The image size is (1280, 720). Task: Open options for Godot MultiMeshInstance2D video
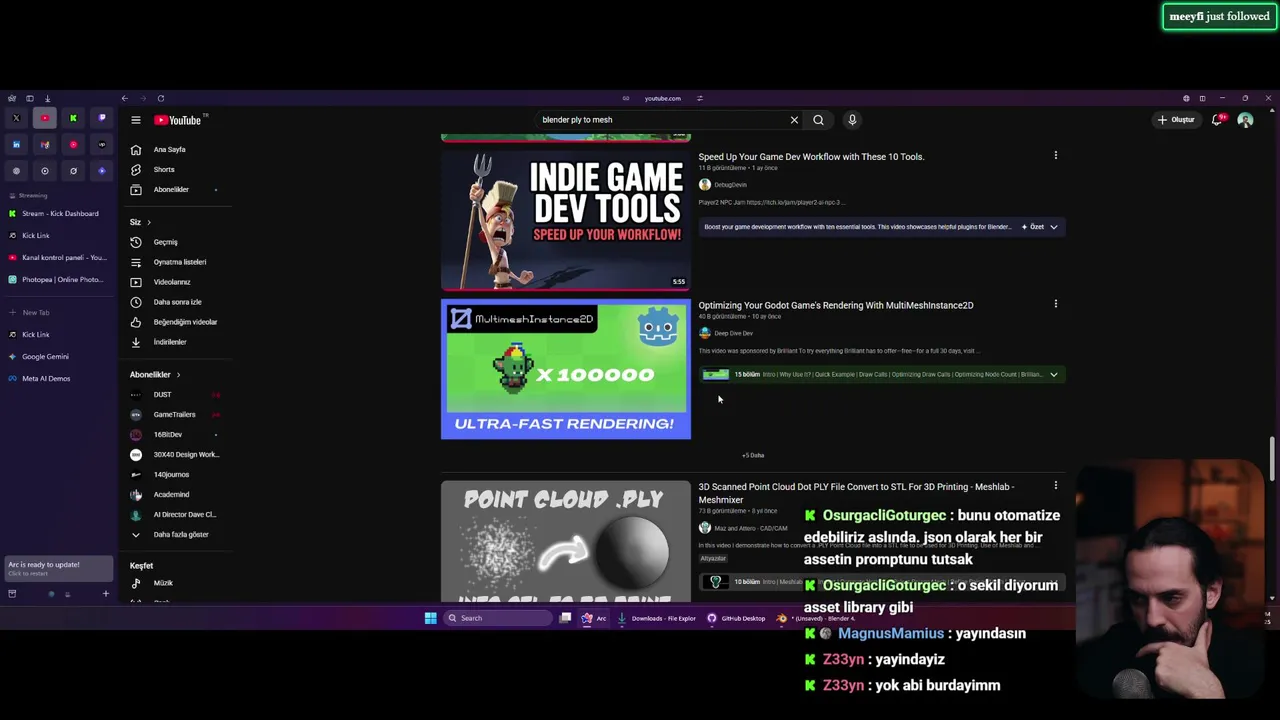click(1055, 304)
